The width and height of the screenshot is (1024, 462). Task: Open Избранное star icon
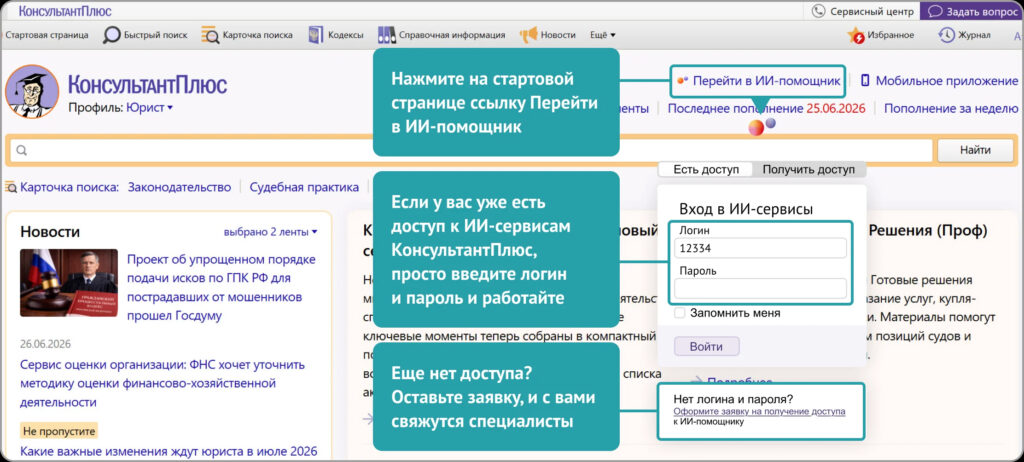(x=856, y=35)
